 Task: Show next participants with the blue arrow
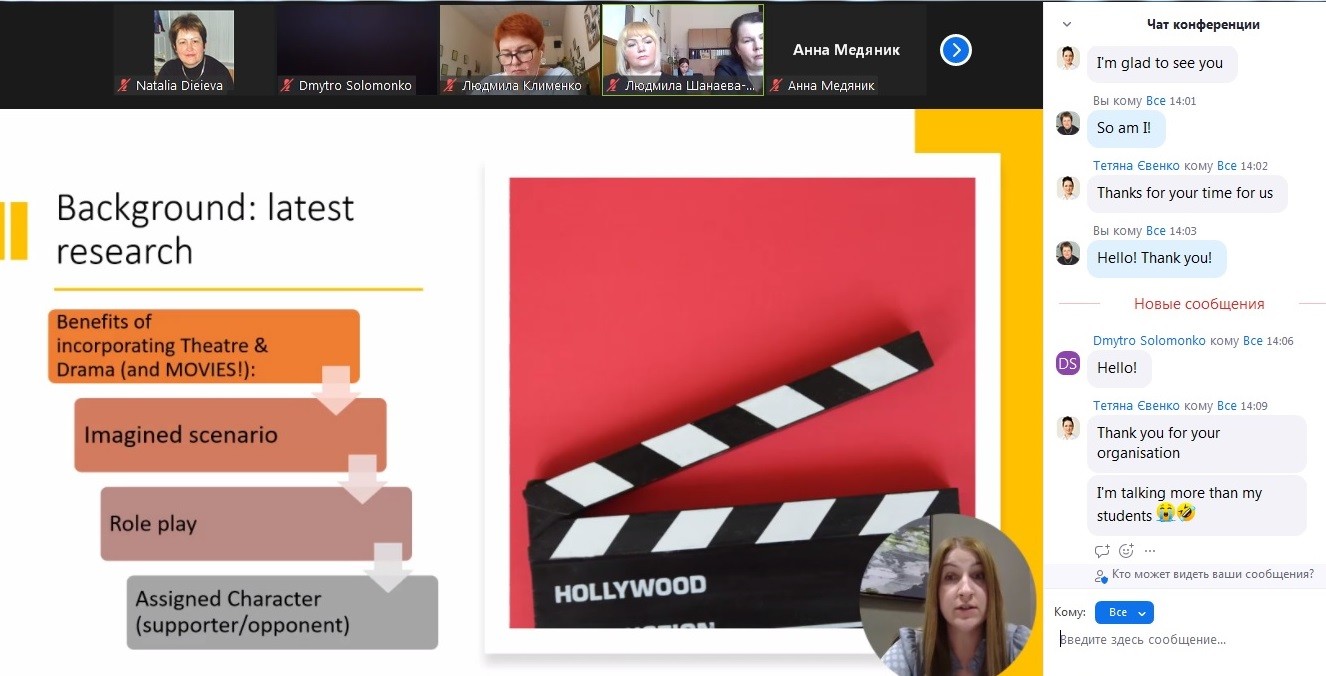[x=956, y=49]
